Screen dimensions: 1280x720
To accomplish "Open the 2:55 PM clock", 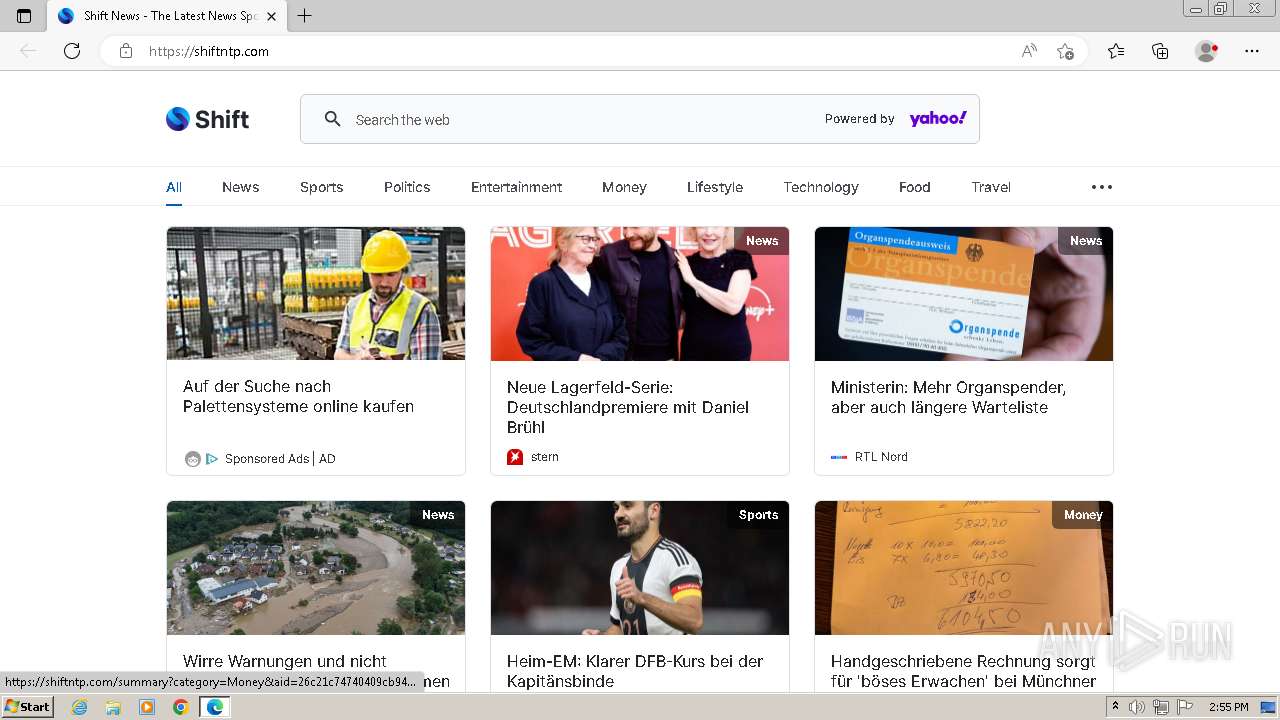I will coord(1228,707).
